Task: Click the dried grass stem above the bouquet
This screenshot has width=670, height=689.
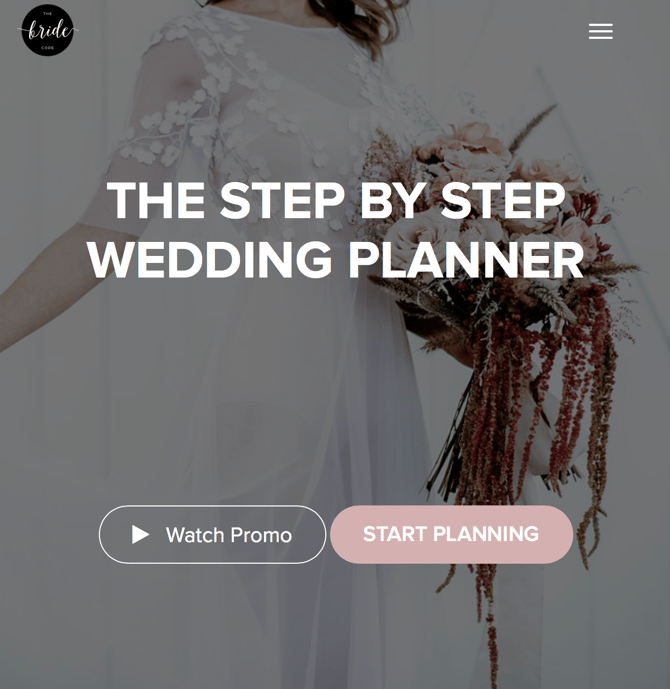Action: (x=534, y=127)
